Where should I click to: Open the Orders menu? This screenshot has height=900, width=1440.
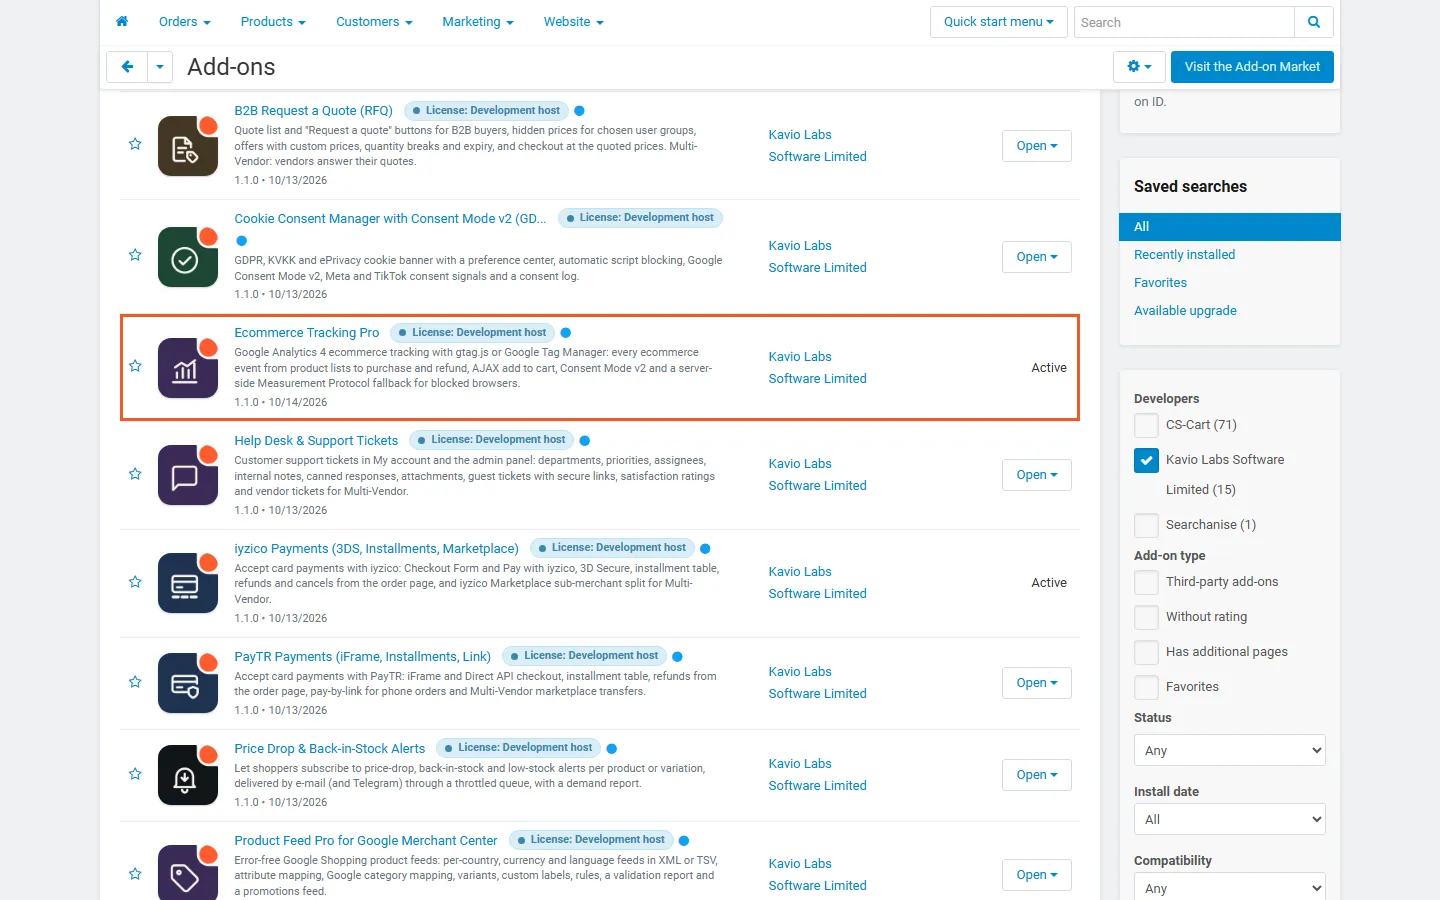[184, 22]
